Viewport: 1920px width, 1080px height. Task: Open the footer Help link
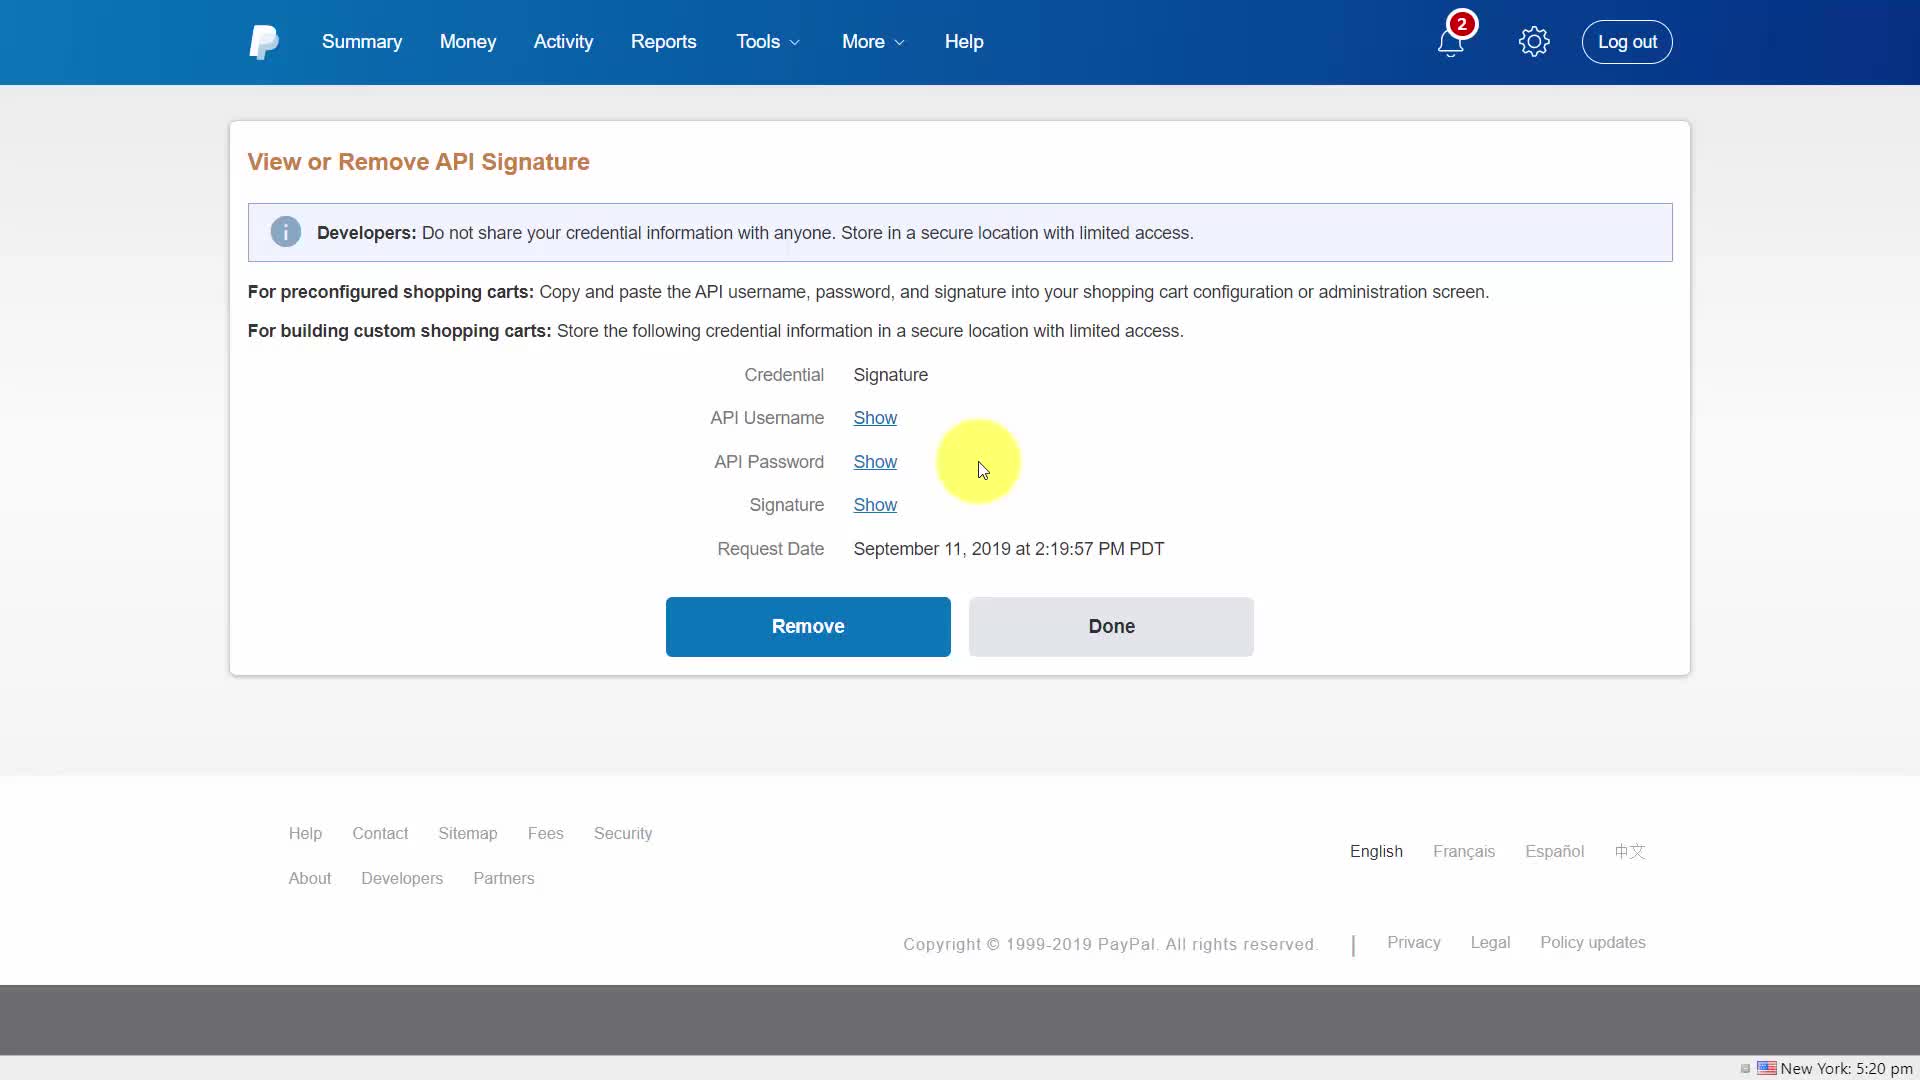pyautogui.click(x=305, y=834)
